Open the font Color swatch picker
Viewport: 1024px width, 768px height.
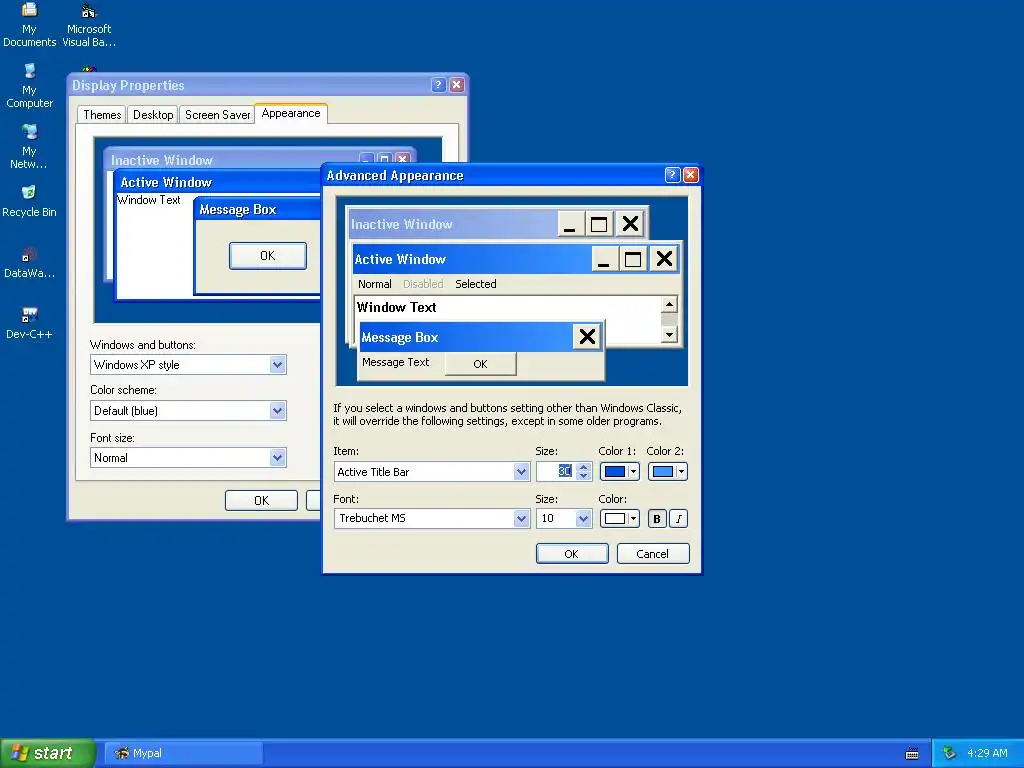click(x=620, y=519)
